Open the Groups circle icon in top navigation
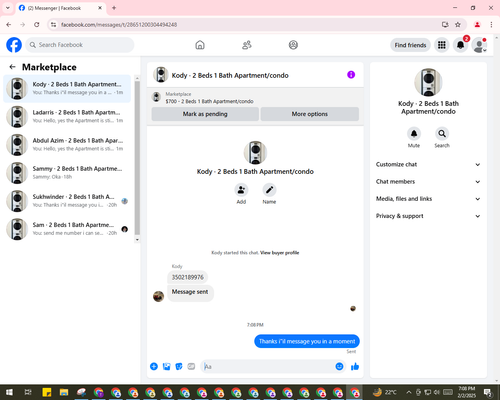500x400 pixels. click(x=293, y=45)
